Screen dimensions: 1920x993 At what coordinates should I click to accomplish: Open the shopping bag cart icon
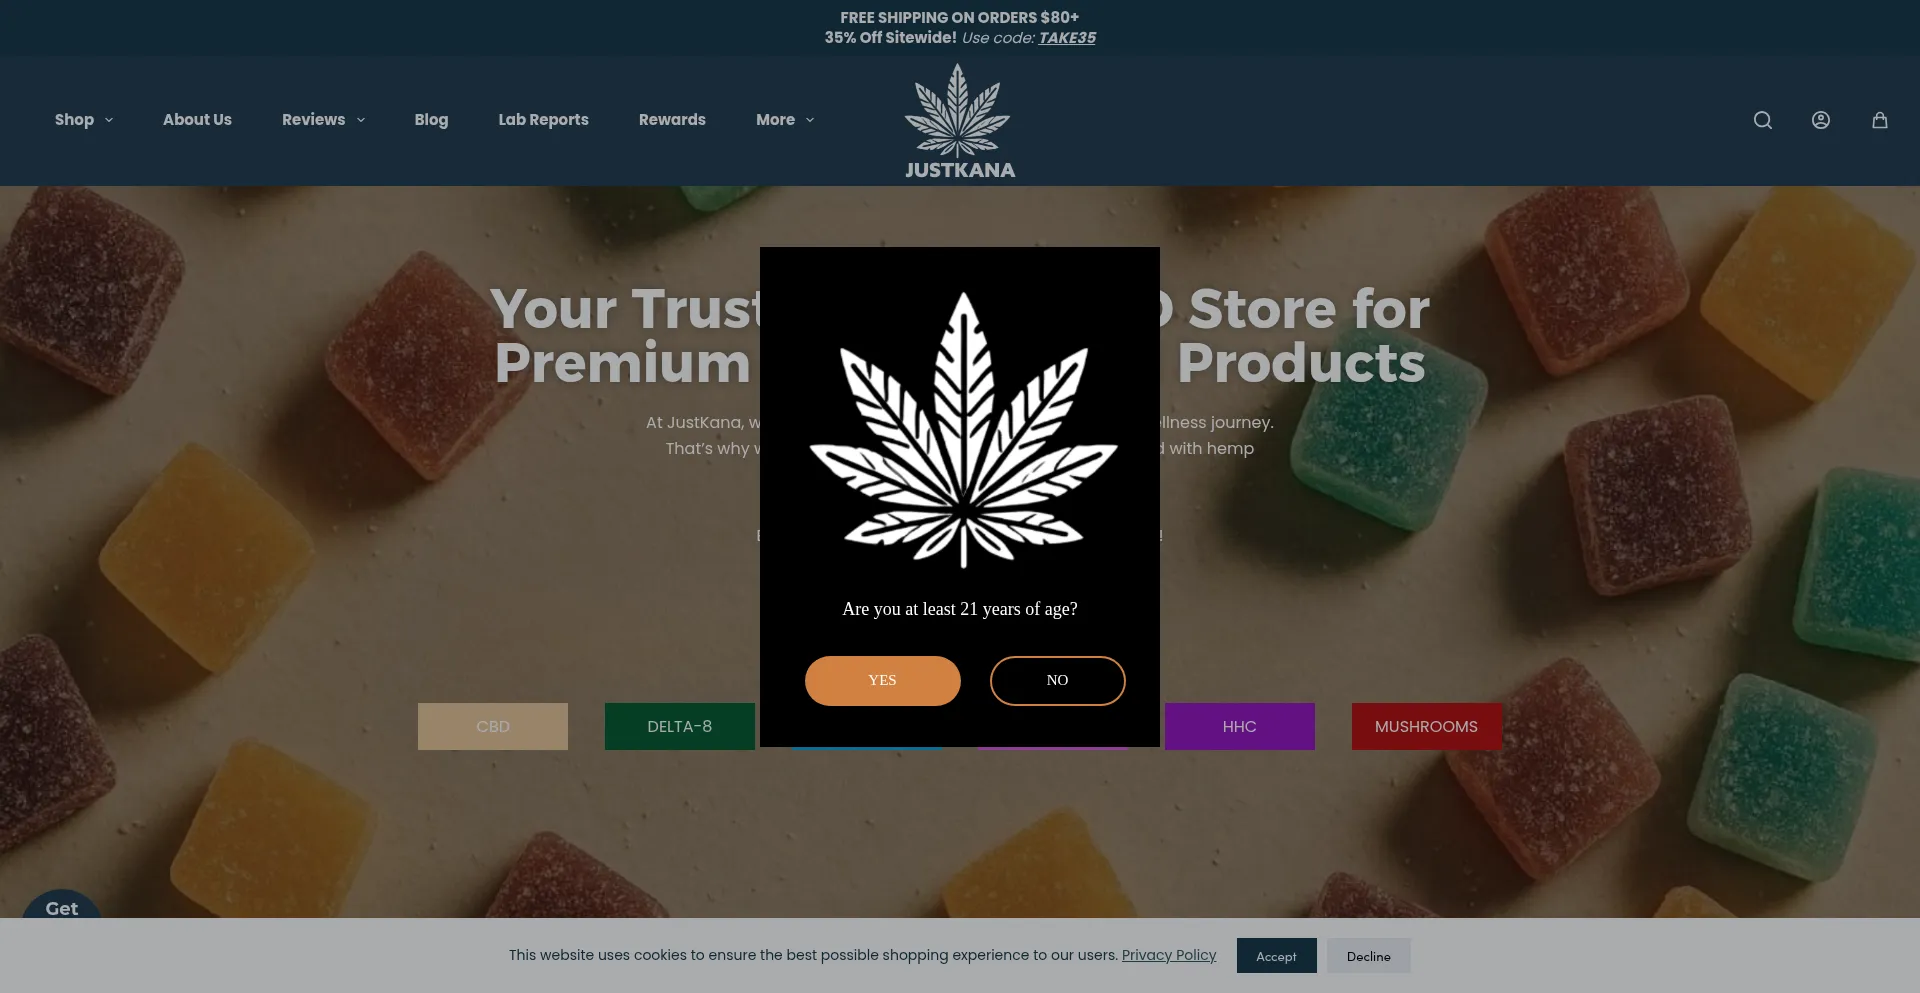click(1880, 120)
